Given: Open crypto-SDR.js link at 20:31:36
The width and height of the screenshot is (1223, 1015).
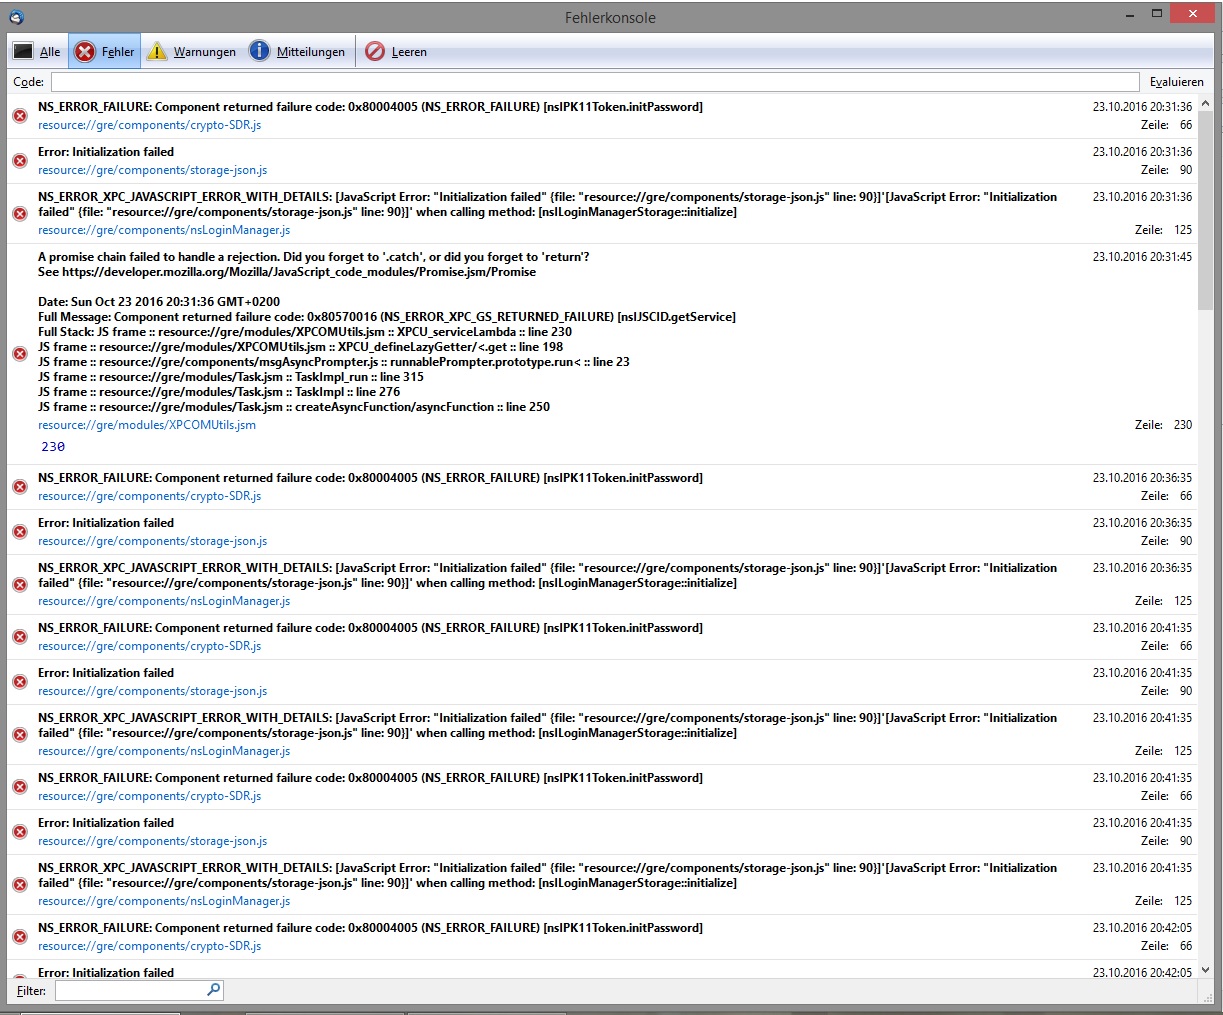Looking at the screenshot, I should click(x=150, y=125).
